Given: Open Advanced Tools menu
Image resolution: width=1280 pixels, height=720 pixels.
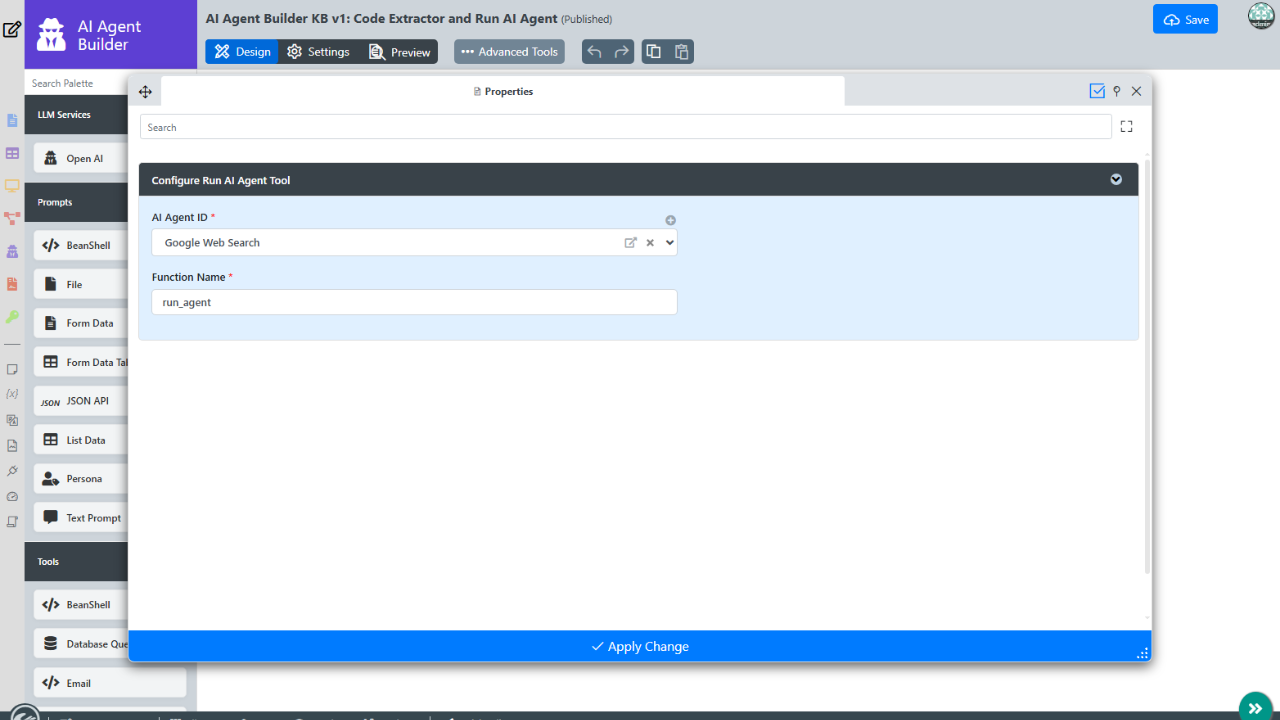Looking at the screenshot, I should click(509, 52).
